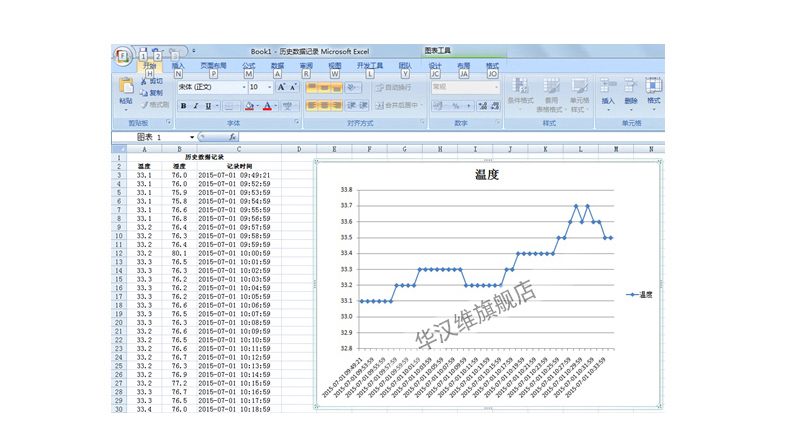
Task: Open the Fill Color dropdown arrow
Action: [257, 106]
